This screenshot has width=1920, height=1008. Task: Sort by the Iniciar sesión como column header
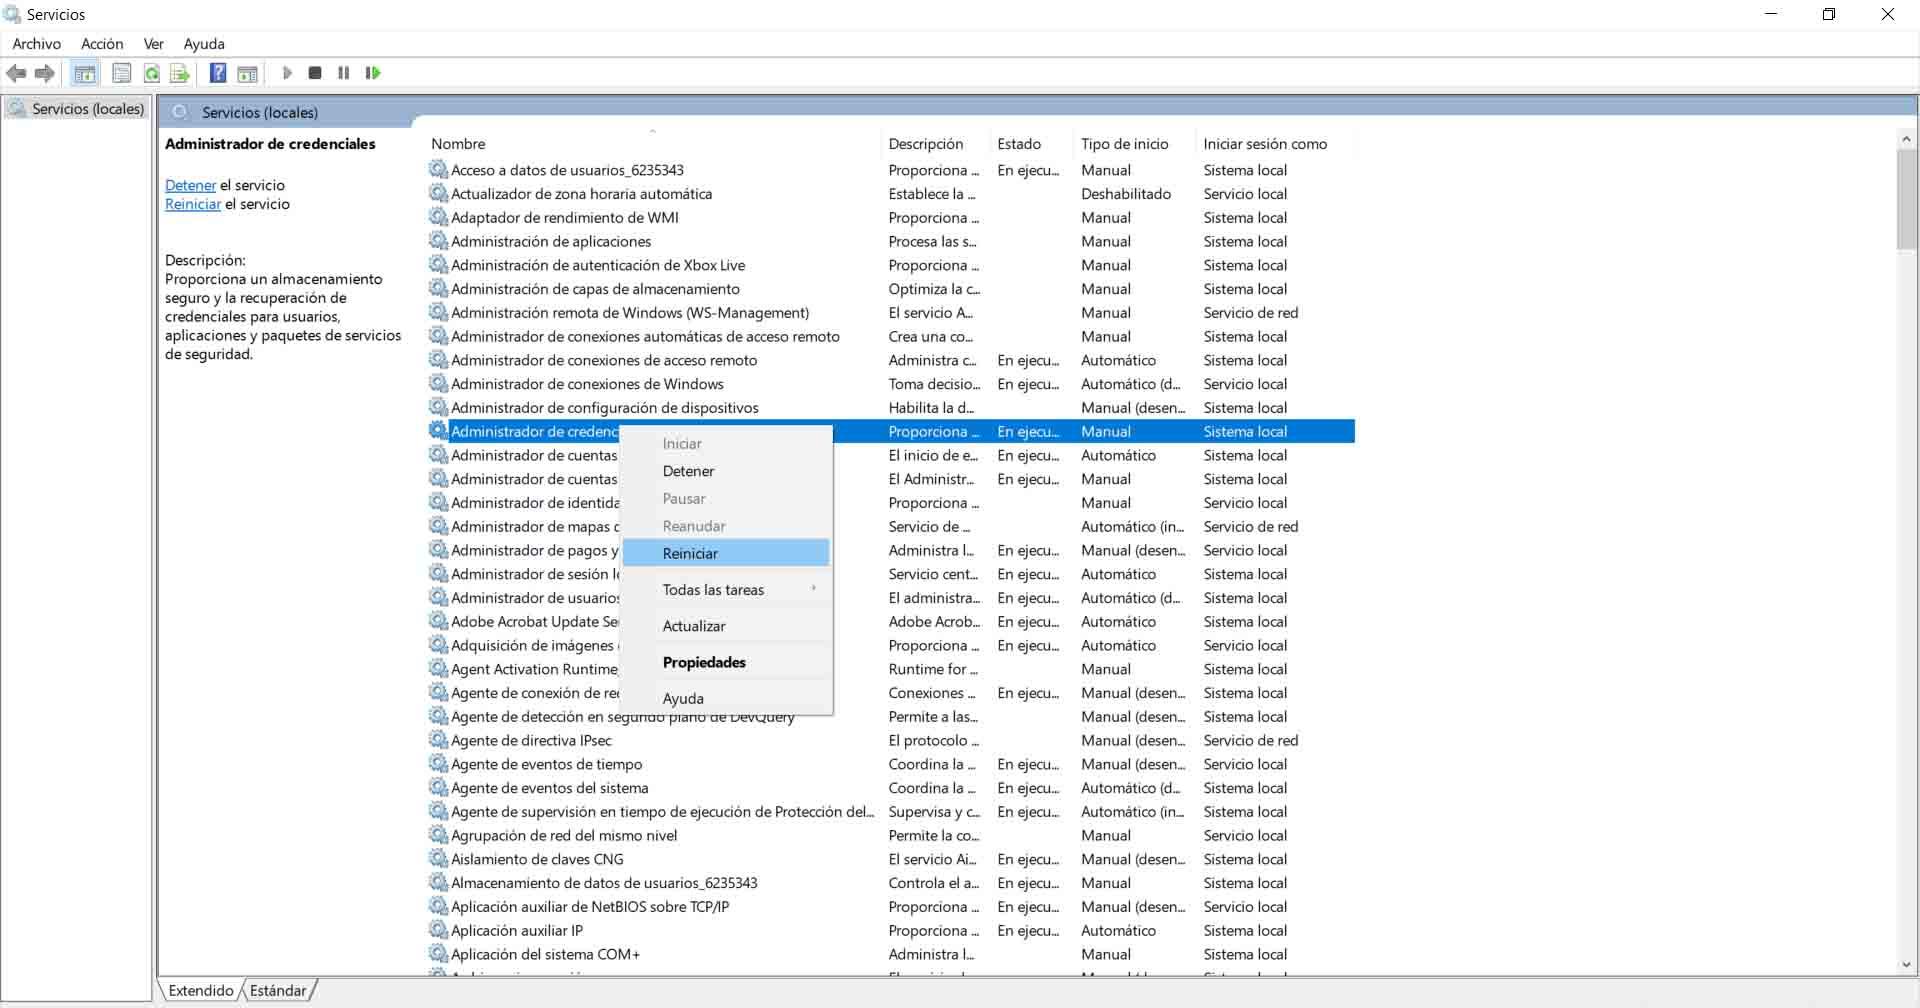pos(1276,144)
